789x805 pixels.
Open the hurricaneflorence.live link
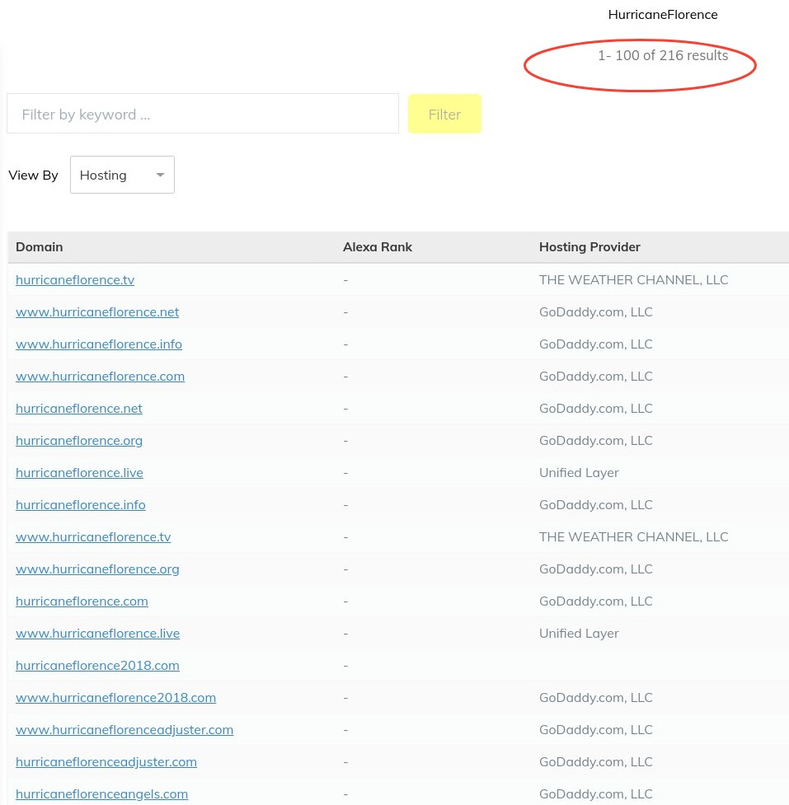point(79,473)
